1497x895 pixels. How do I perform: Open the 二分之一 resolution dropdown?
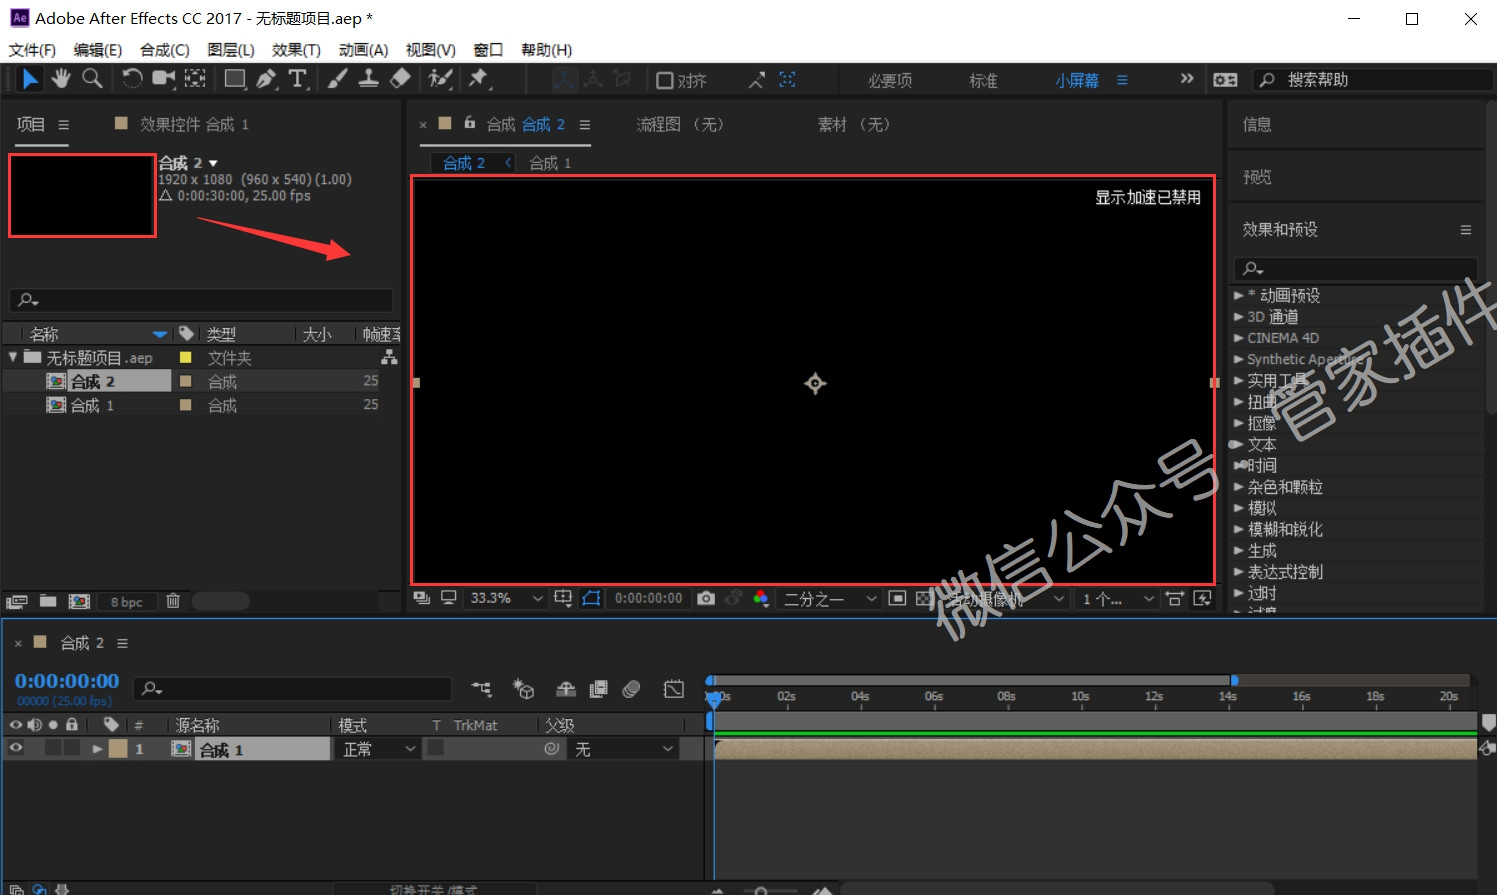(829, 598)
